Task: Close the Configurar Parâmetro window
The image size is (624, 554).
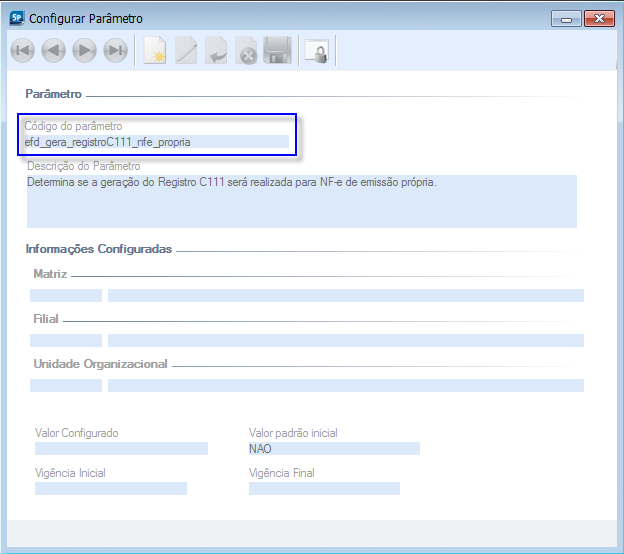Action: 599,19
